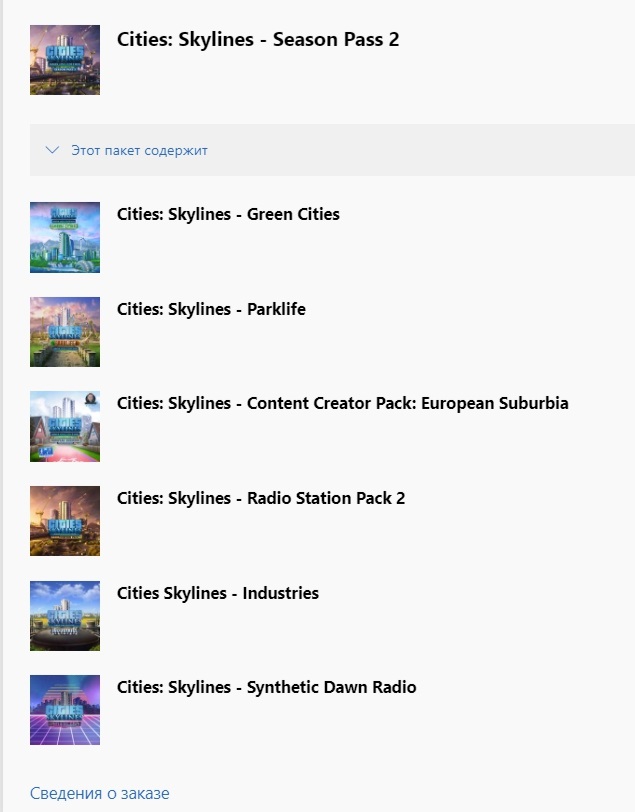Click the Content Creator Pack: European Suburbia title

point(342,403)
